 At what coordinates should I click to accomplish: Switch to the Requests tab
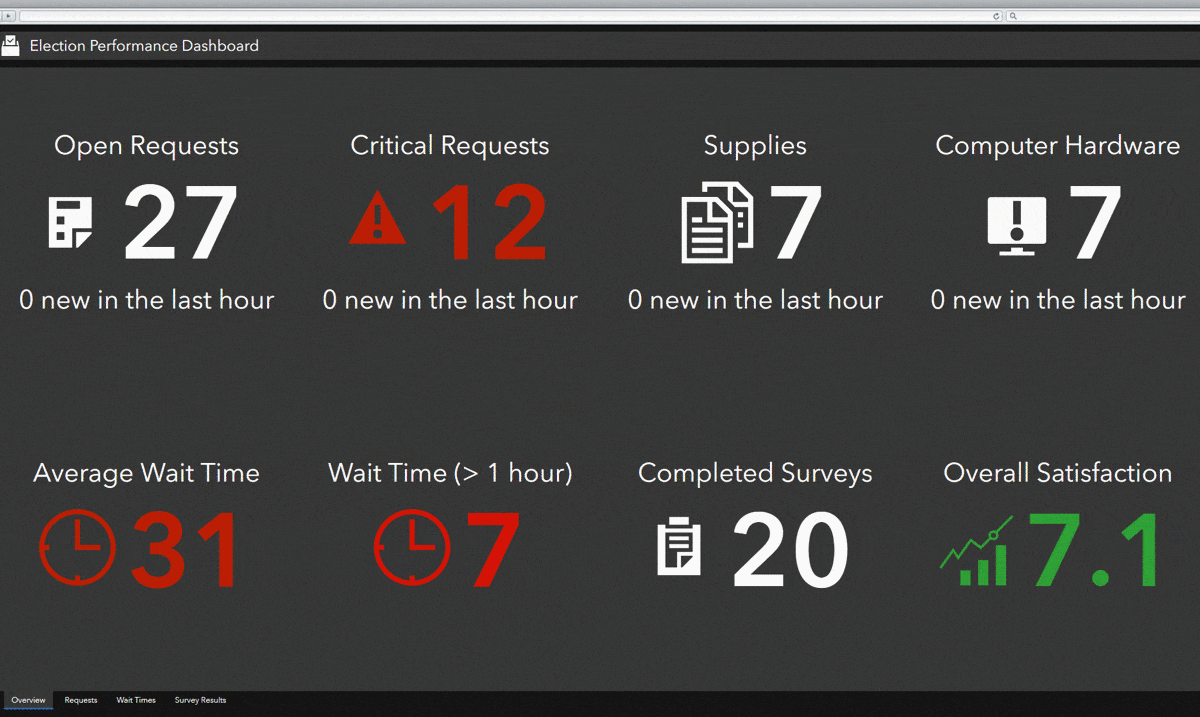click(x=80, y=700)
